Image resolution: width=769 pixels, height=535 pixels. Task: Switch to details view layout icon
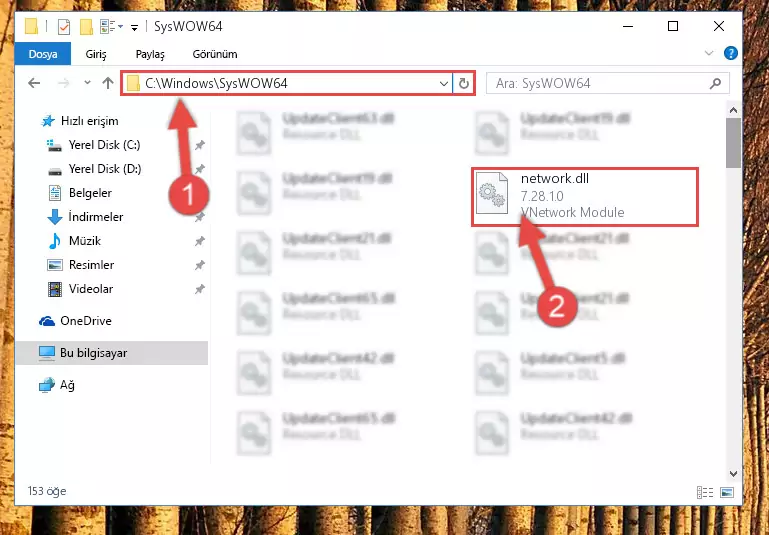pos(705,492)
